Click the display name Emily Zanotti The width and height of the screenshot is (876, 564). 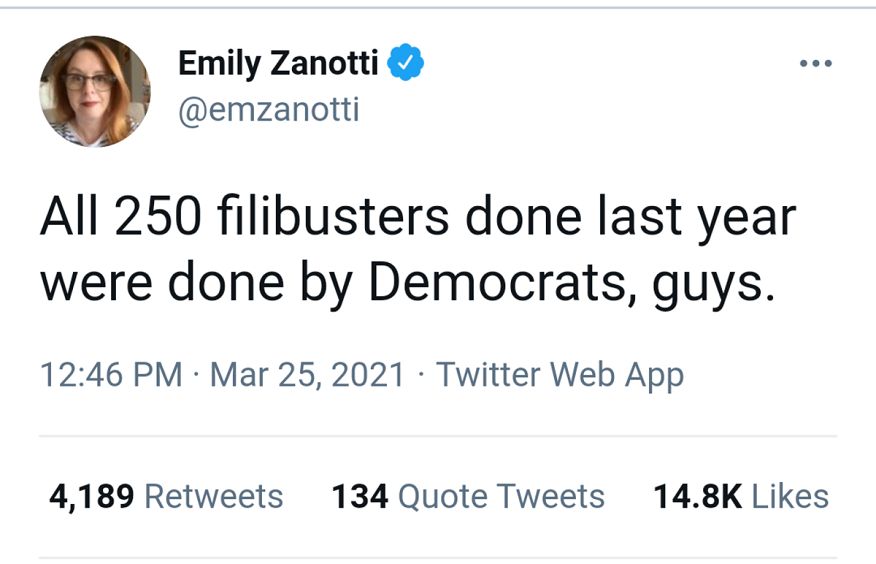278,63
